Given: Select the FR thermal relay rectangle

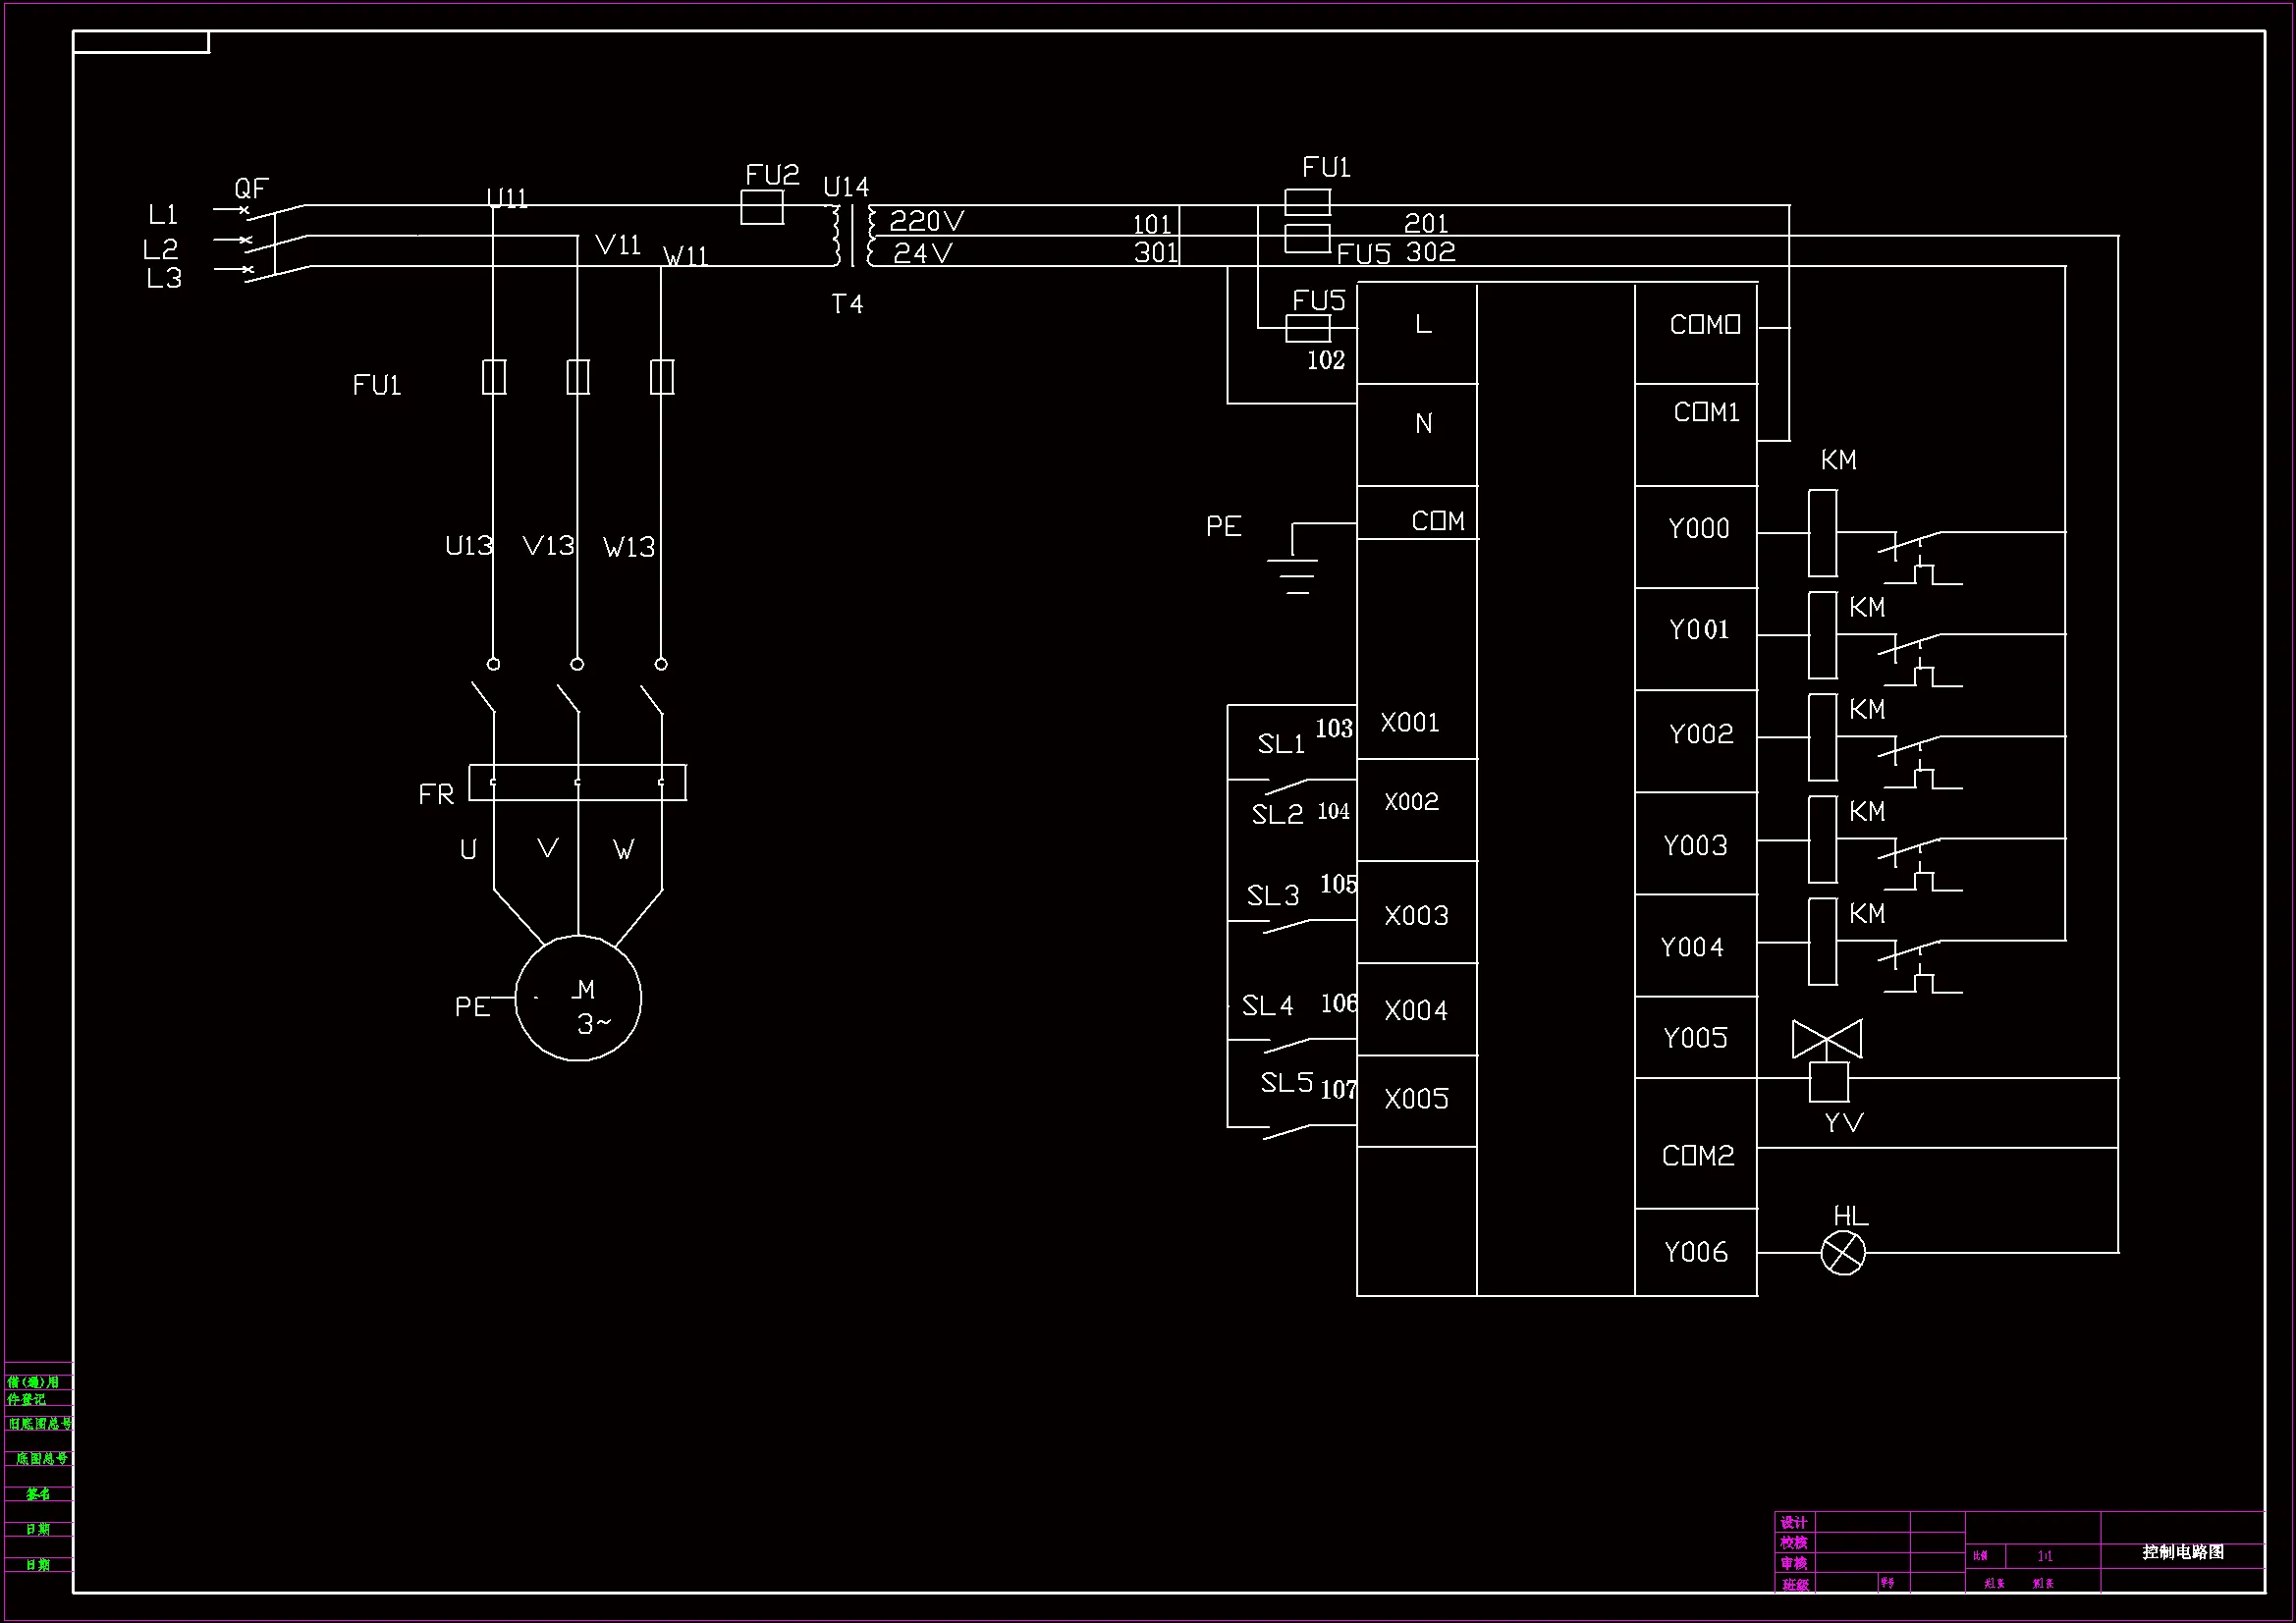Looking at the screenshot, I should tap(578, 782).
